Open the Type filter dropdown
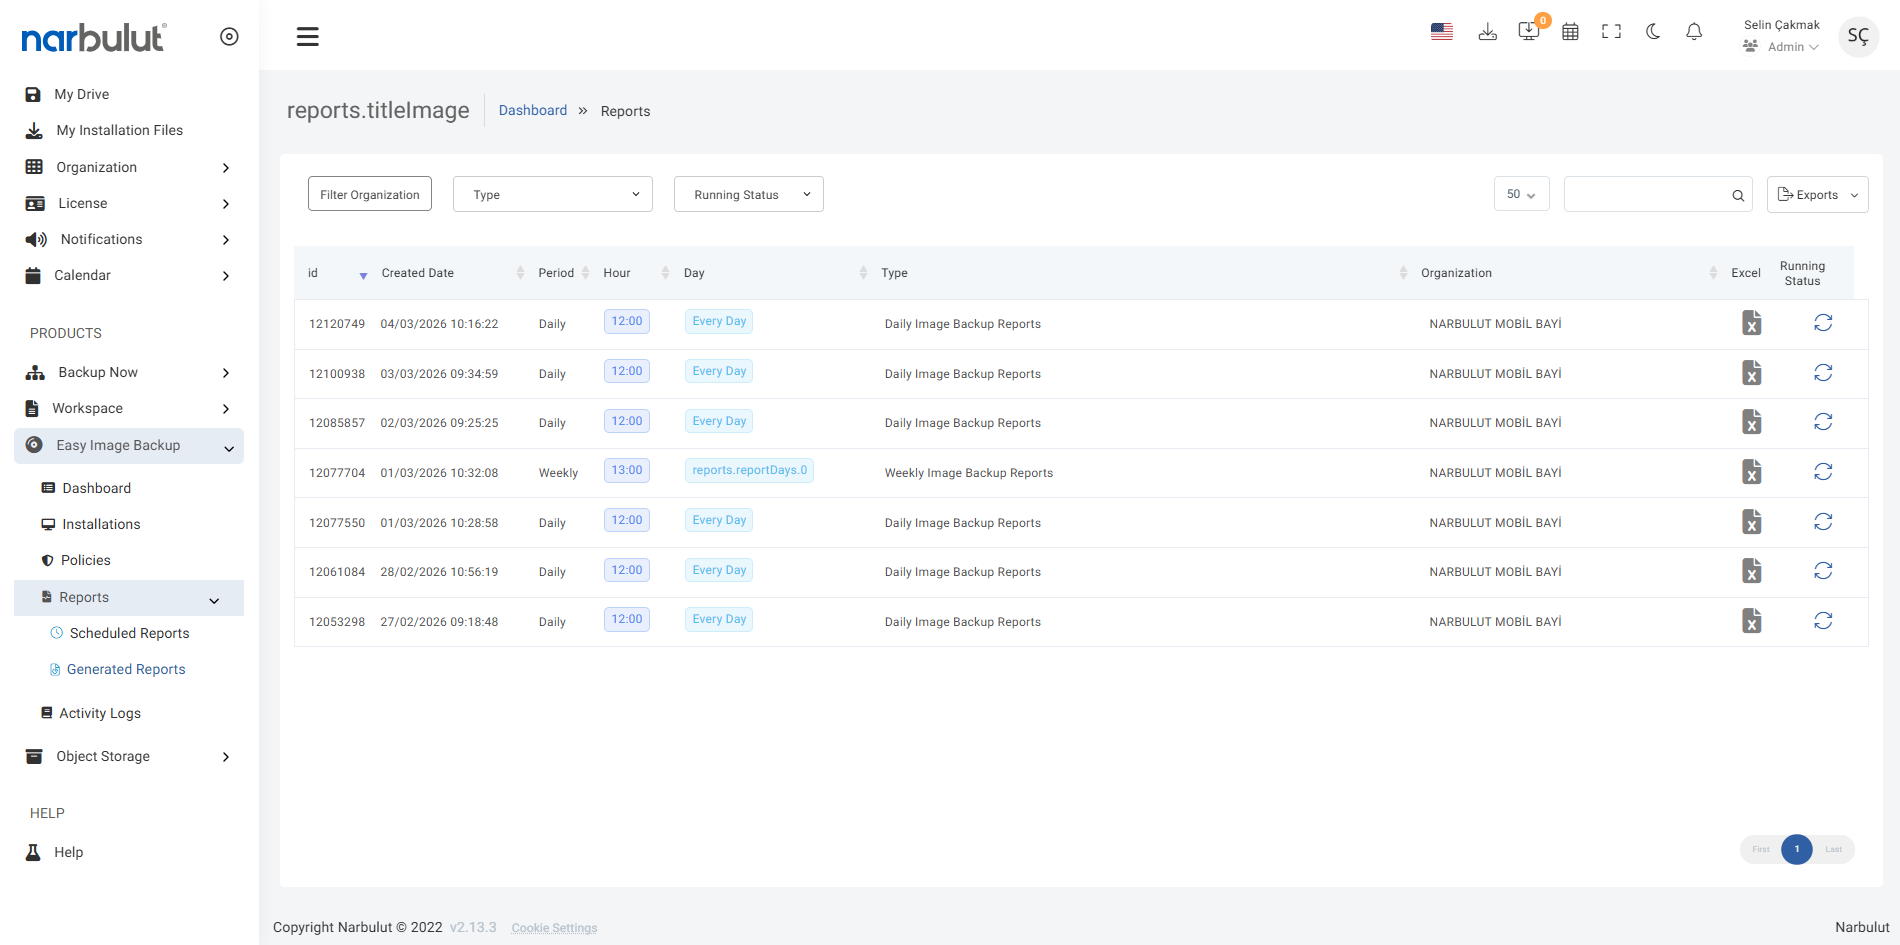1900x945 pixels. pos(552,194)
